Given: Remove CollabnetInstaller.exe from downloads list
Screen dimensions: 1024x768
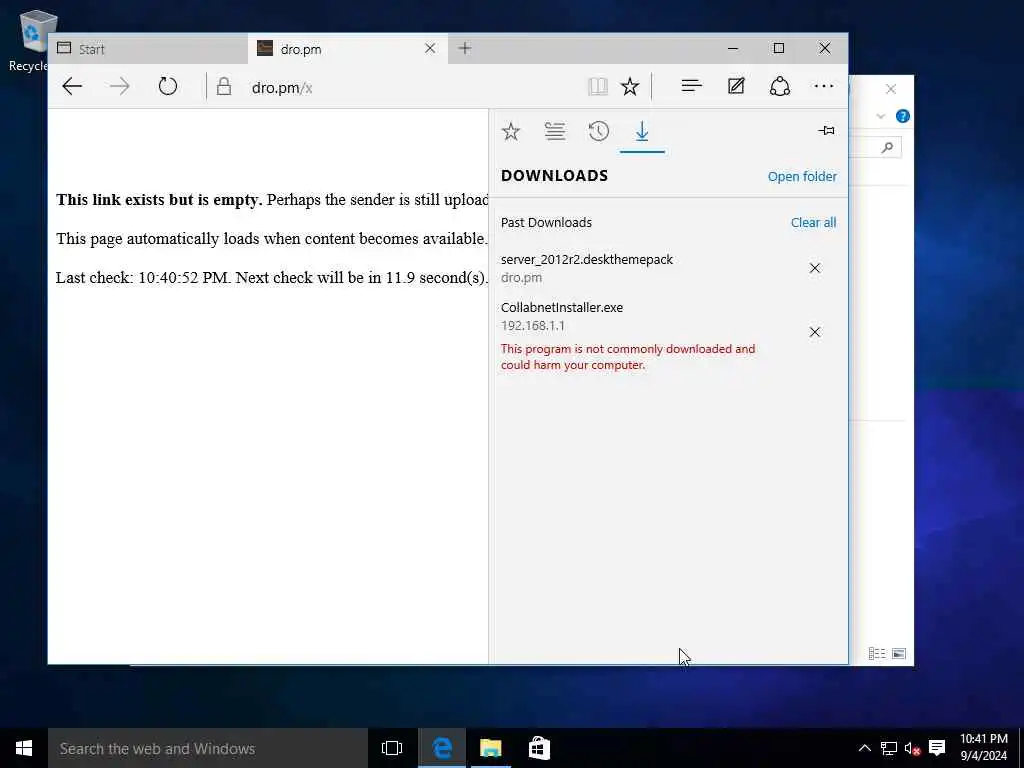Looking at the screenshot, I should (814, 332).
